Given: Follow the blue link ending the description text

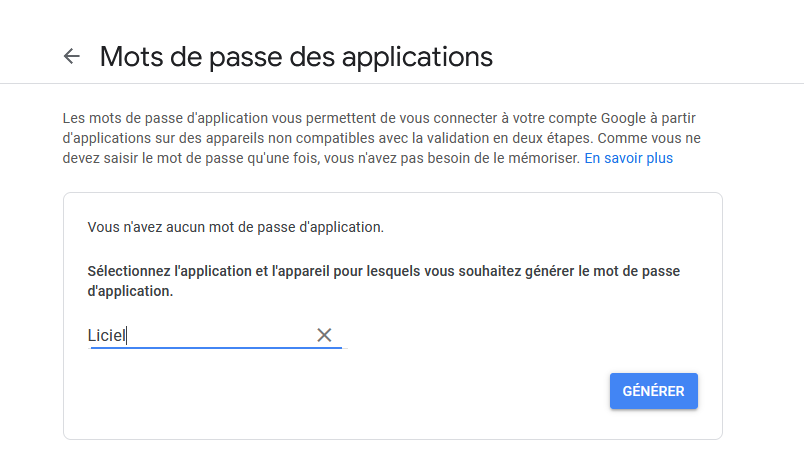Looking at the screenshot, I should [x=629, y=158].
